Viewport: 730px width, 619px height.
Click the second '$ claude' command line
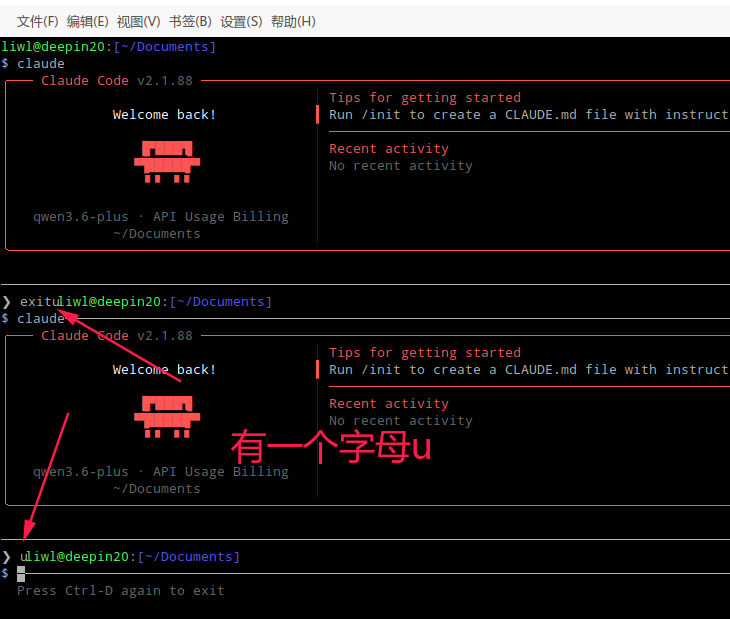click(33, 318)
